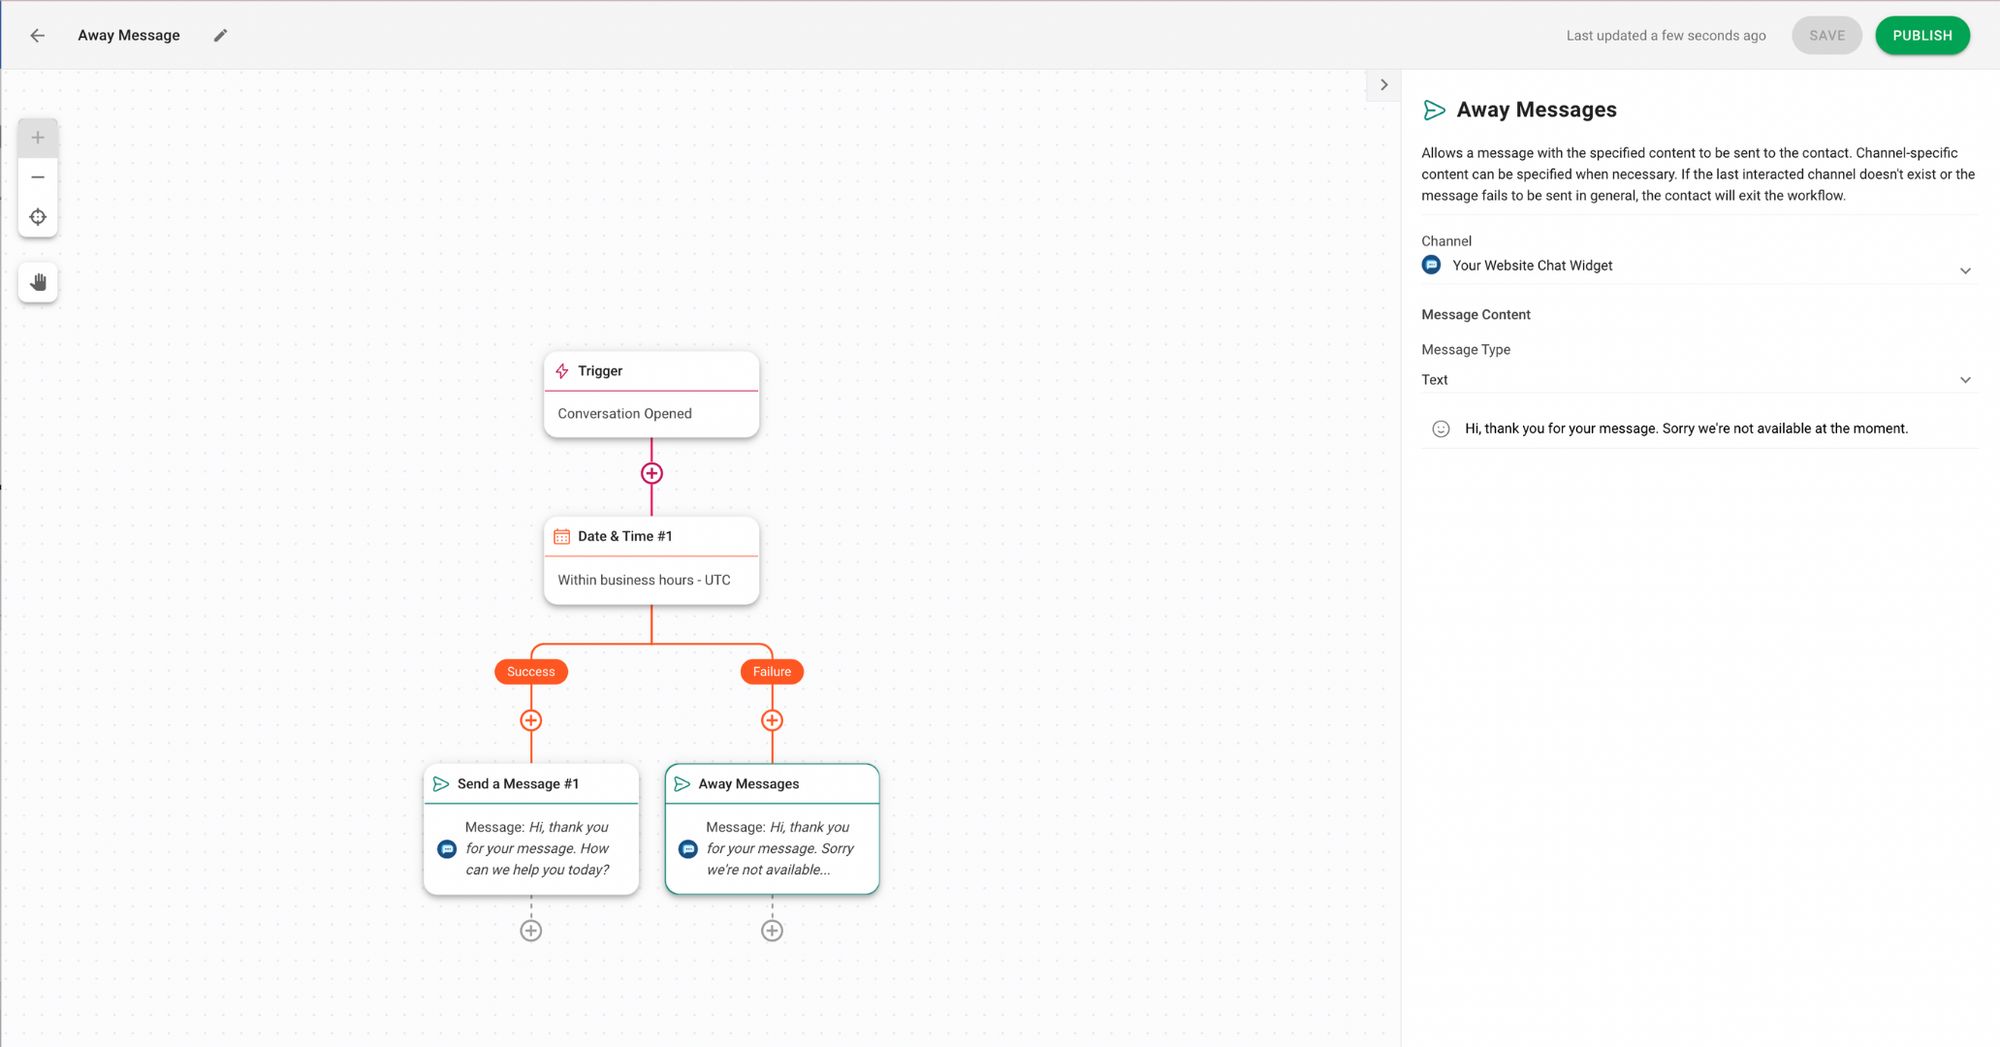
Task: Click the Away Messages node paper plane icon
Action: (682, 784)
